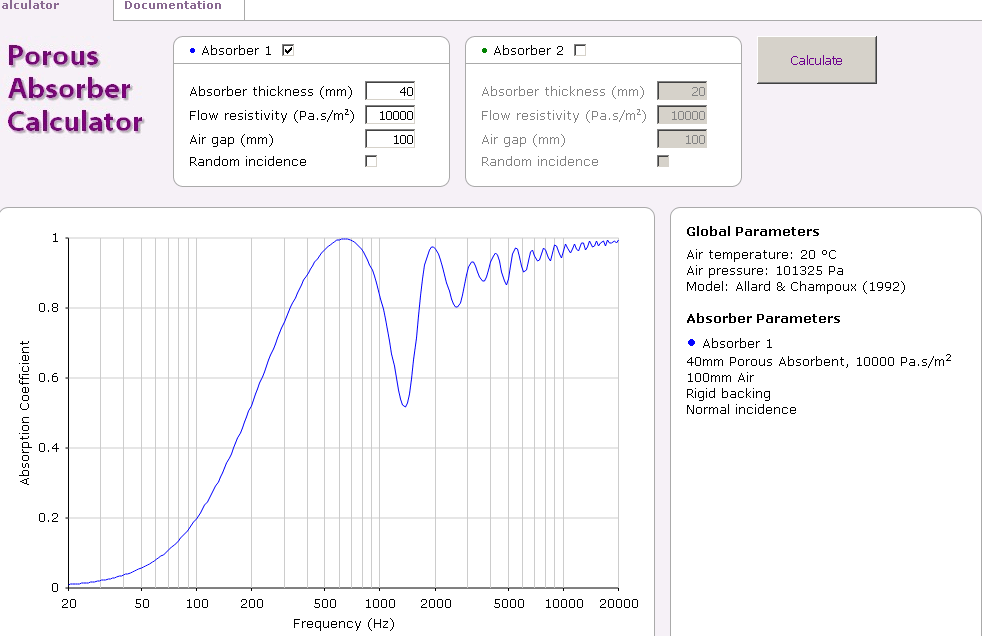The image size is (982, 636).
Task: Click the 0.4 tick label on absorption axis
Action: [x=48, y=448]
